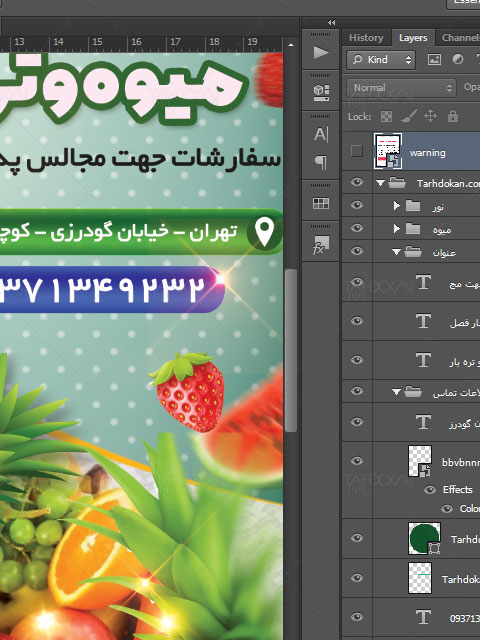The image size is (480, 640).
Task: Hide the میوه group
Action: [x=357, y=228]
